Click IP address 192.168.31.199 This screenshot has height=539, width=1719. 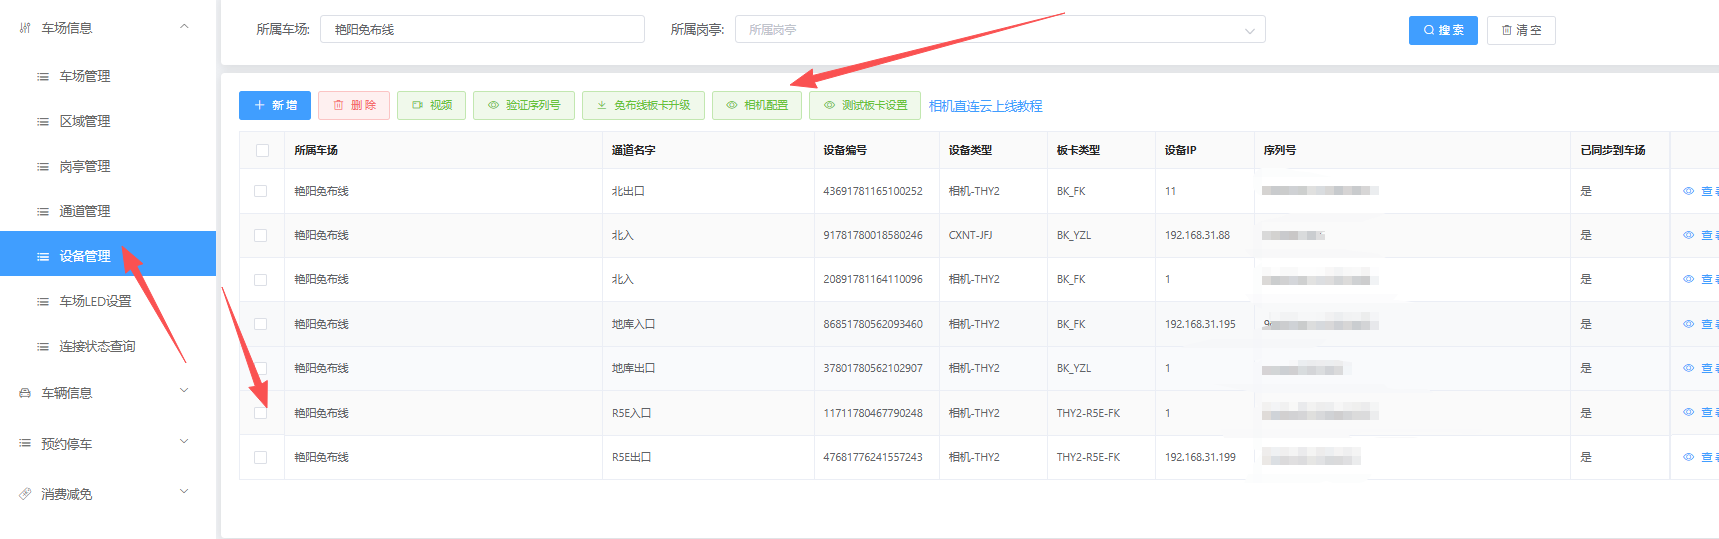[x=1200, y=457]
